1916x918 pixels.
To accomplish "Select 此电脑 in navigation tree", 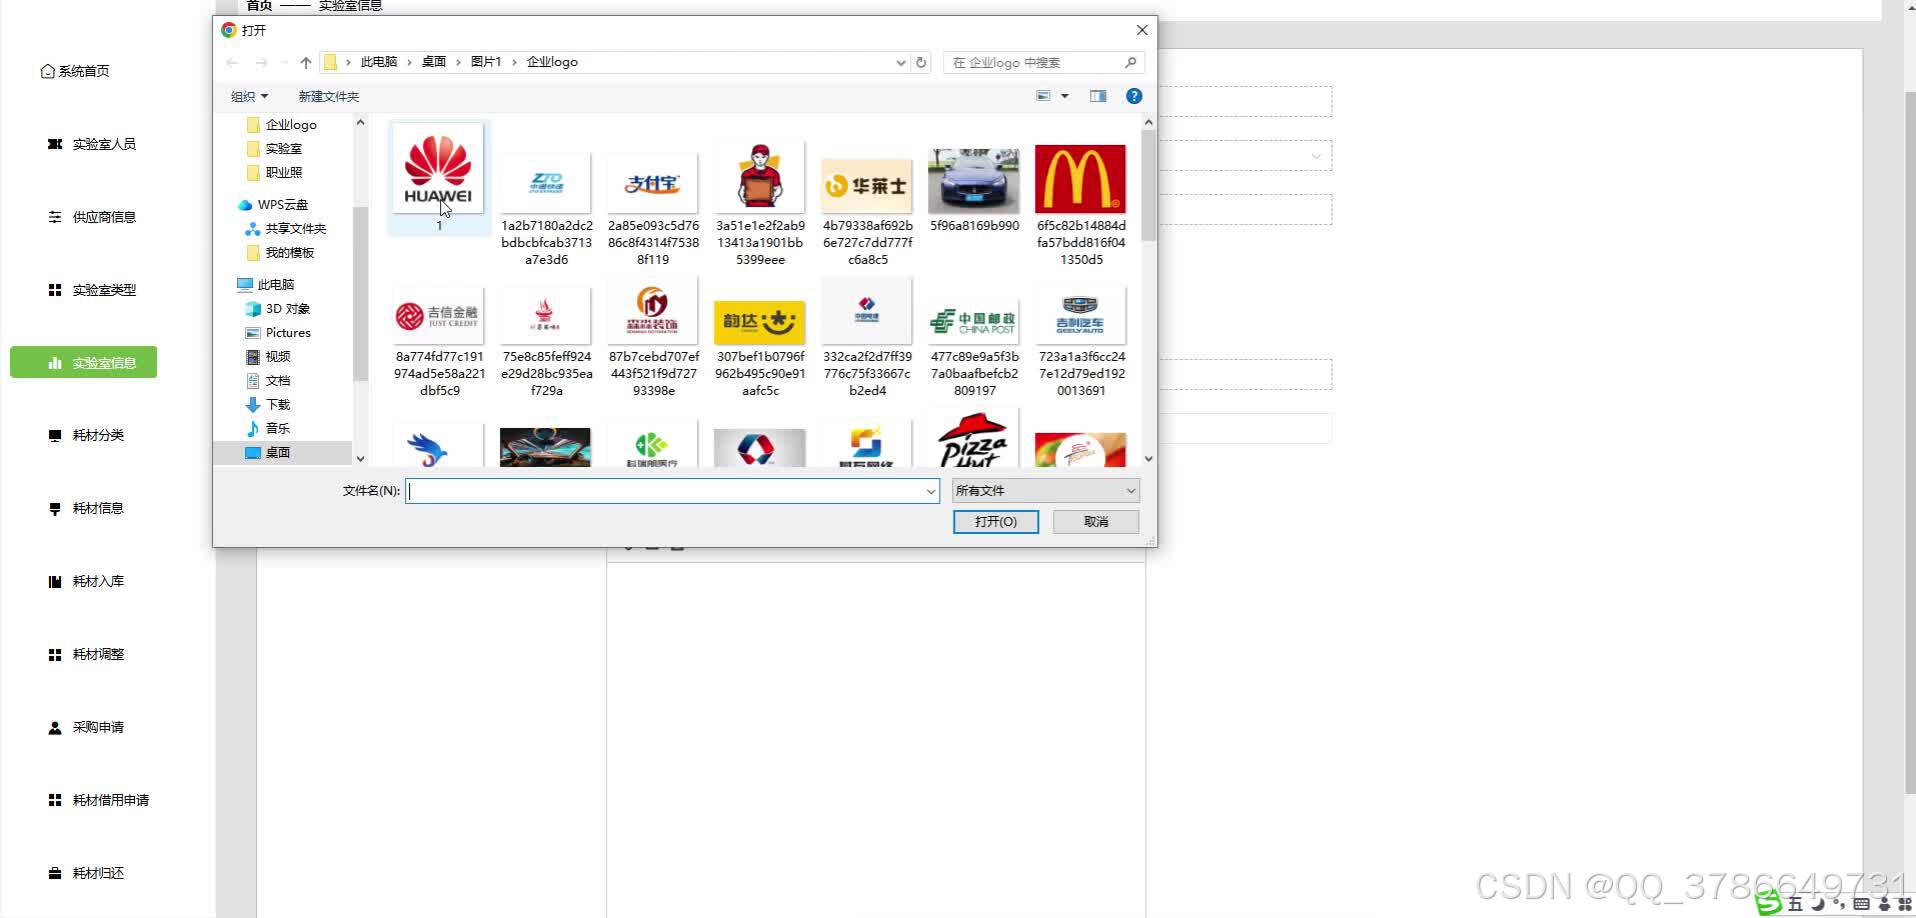I will (266, 285).
